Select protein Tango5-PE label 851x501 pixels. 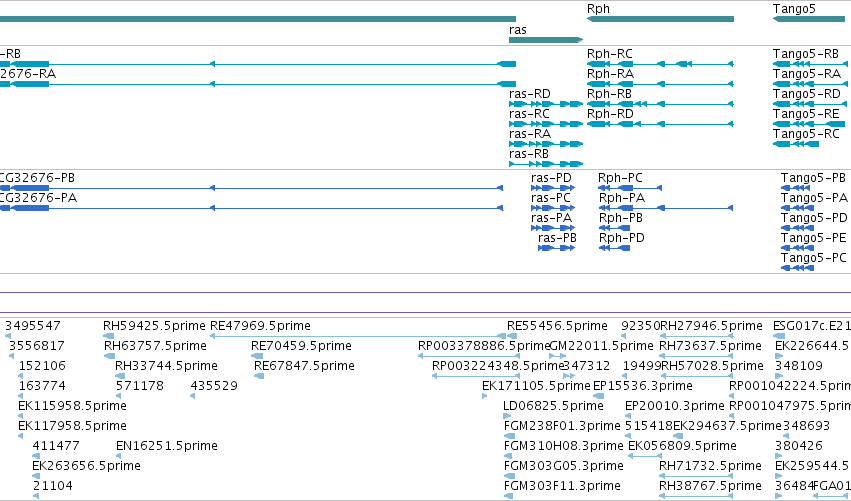point(814,238)
